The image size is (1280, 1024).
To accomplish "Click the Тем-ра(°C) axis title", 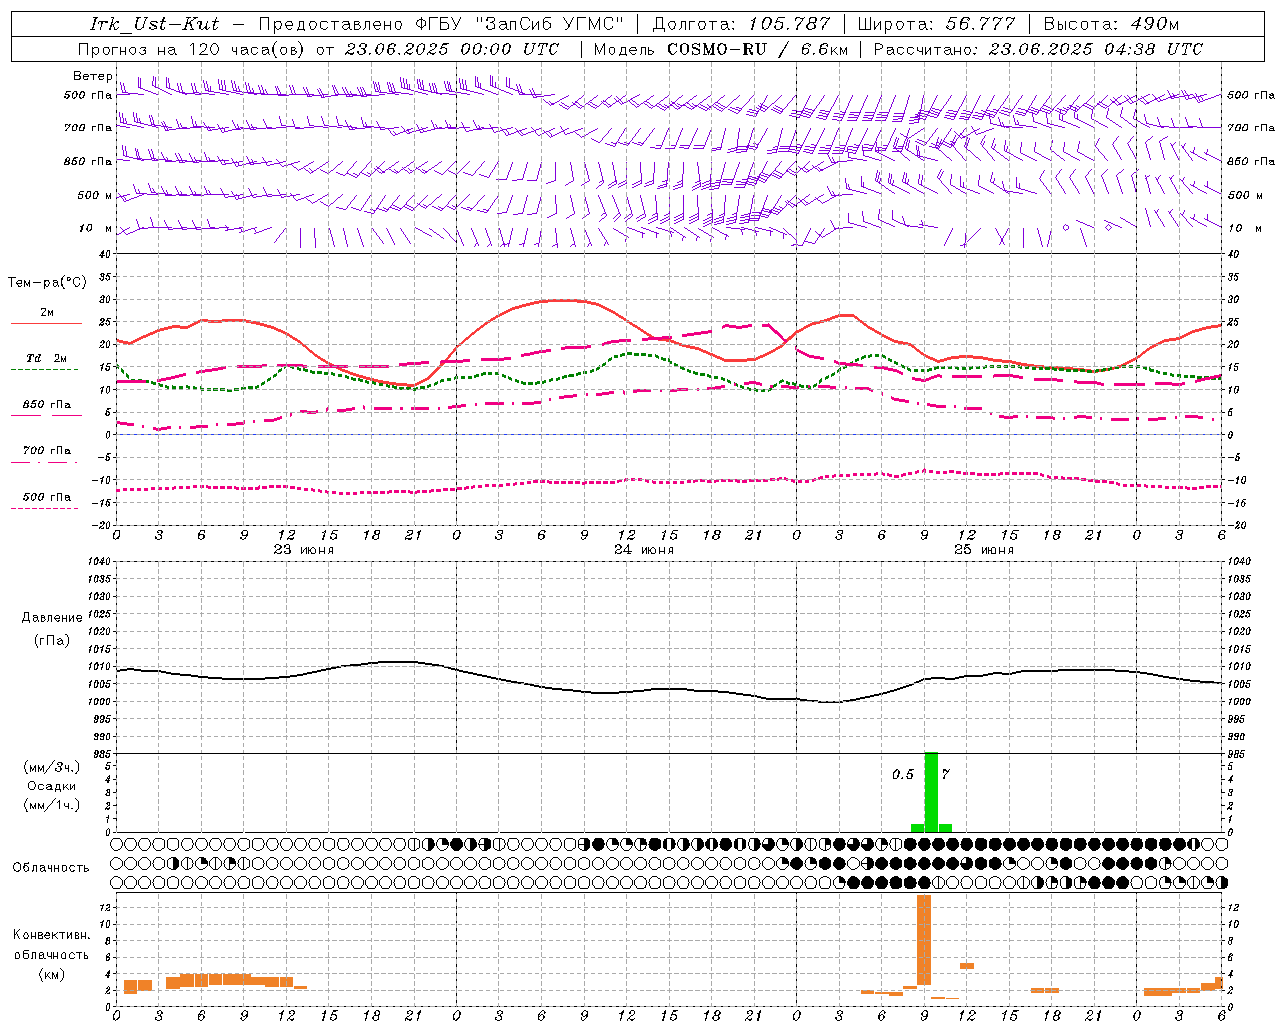I will pos(47,283).
